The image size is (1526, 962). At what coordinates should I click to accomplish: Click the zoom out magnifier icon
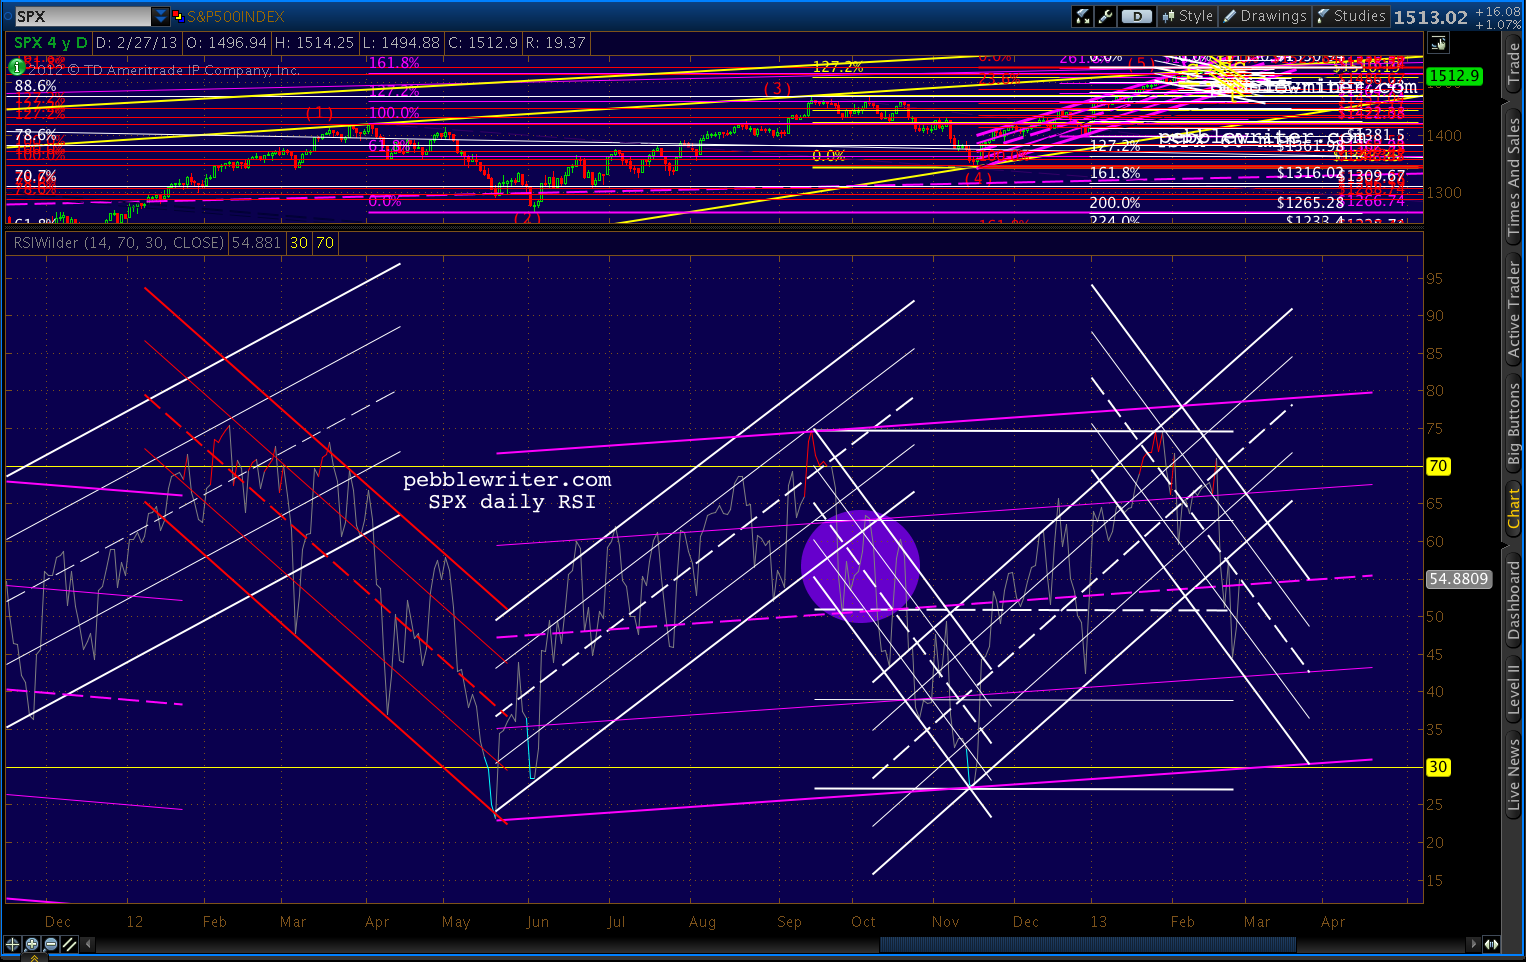click(x=51, y=944)
